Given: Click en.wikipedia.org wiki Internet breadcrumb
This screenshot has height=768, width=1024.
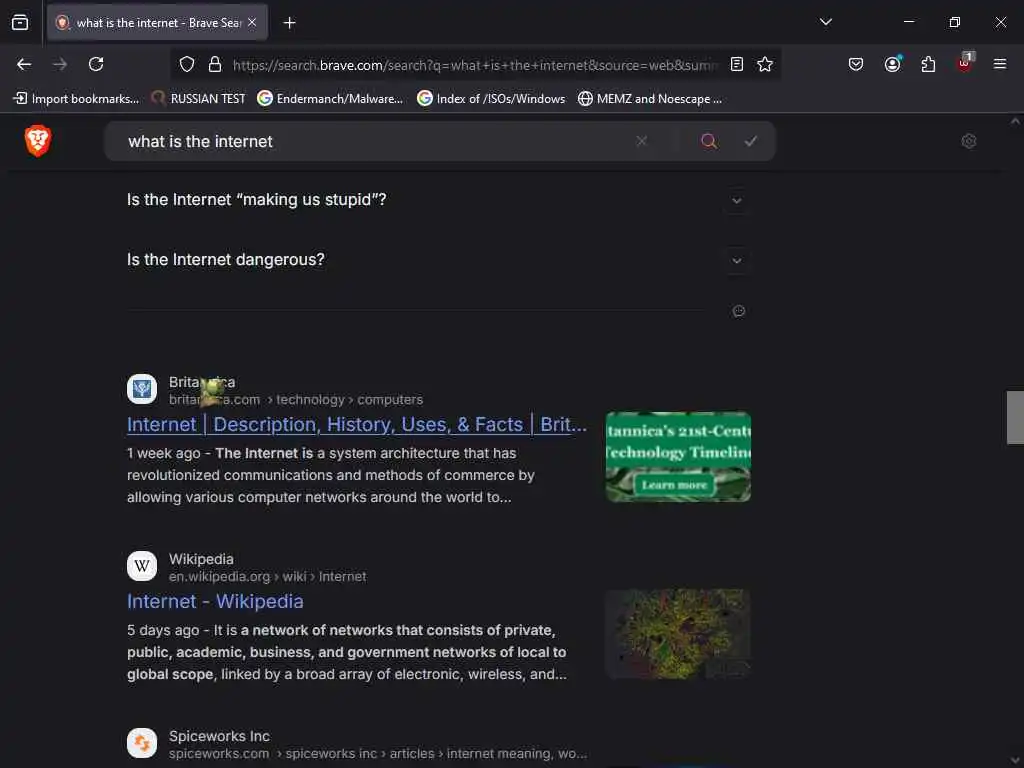Looking at the screenshot, I should [x=267, y=577].
